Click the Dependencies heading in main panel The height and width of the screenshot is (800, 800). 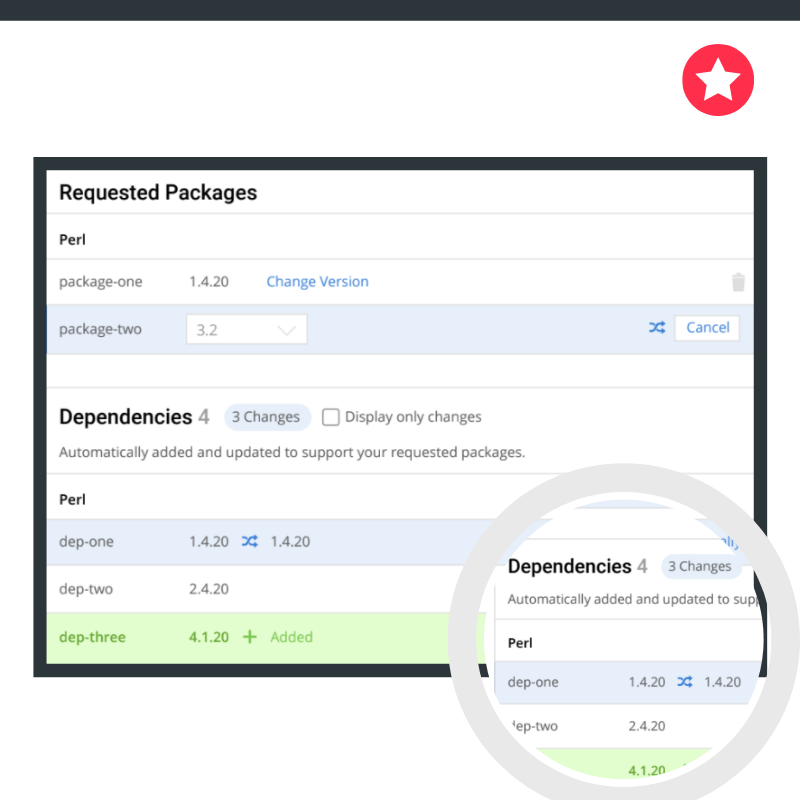click(x=126, y=417)
